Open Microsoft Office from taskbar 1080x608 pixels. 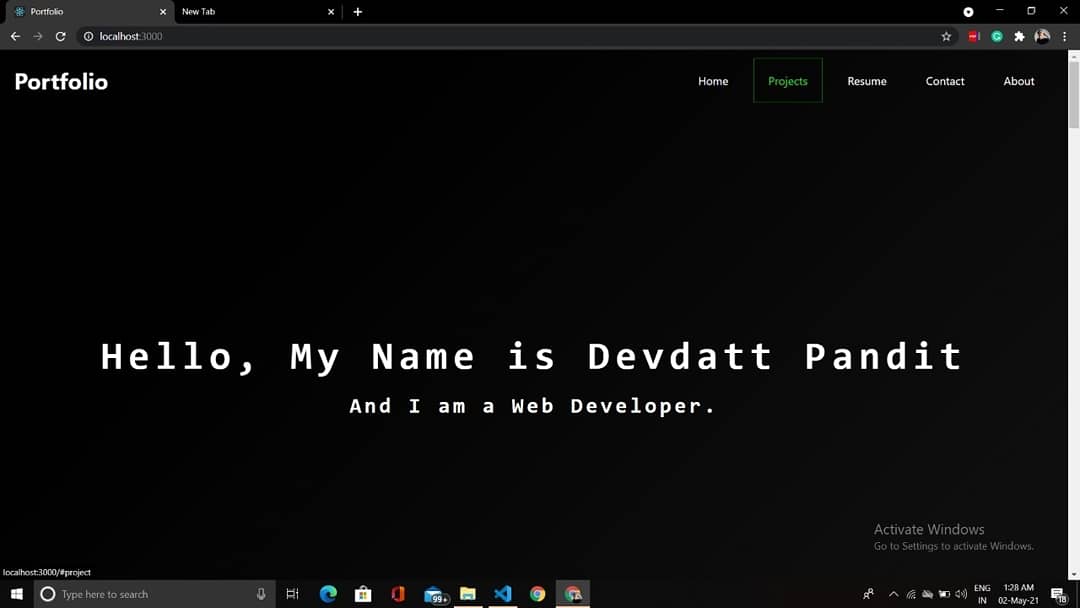[x=397, y=594]
